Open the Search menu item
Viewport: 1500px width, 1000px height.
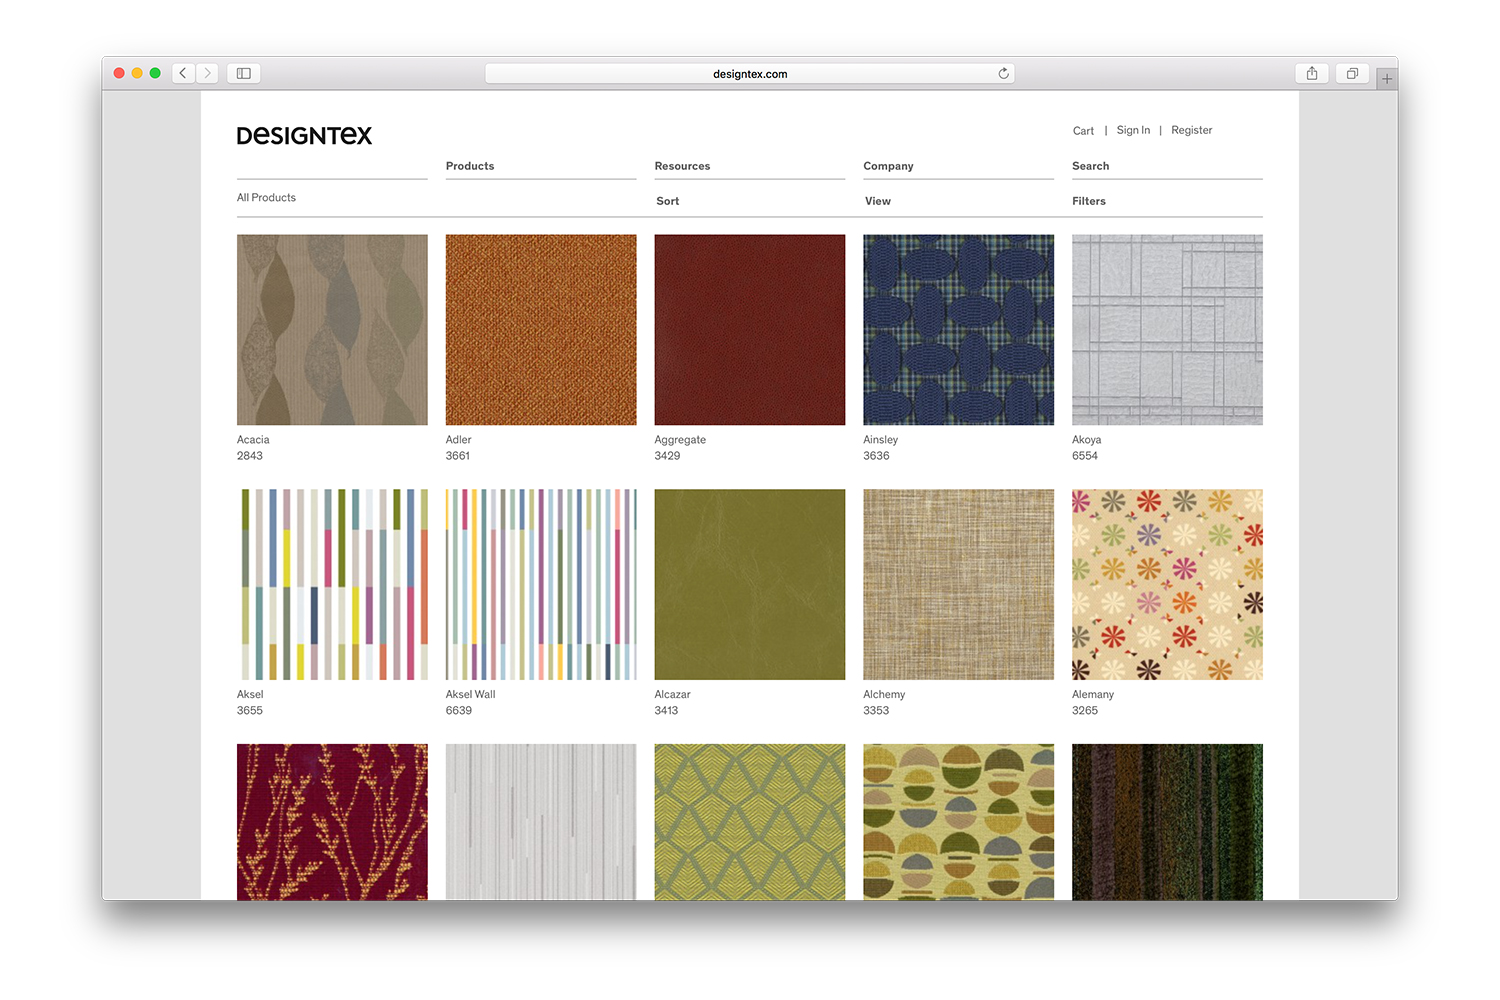click(x=1090, y=166)
